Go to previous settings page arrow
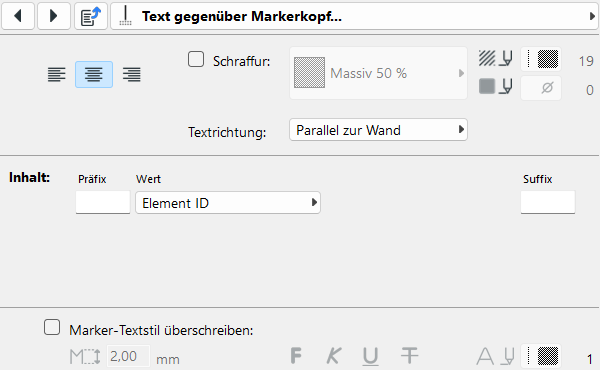Image resolution: width=600 pixels, height=370 pixels. (x=18, y=16)
